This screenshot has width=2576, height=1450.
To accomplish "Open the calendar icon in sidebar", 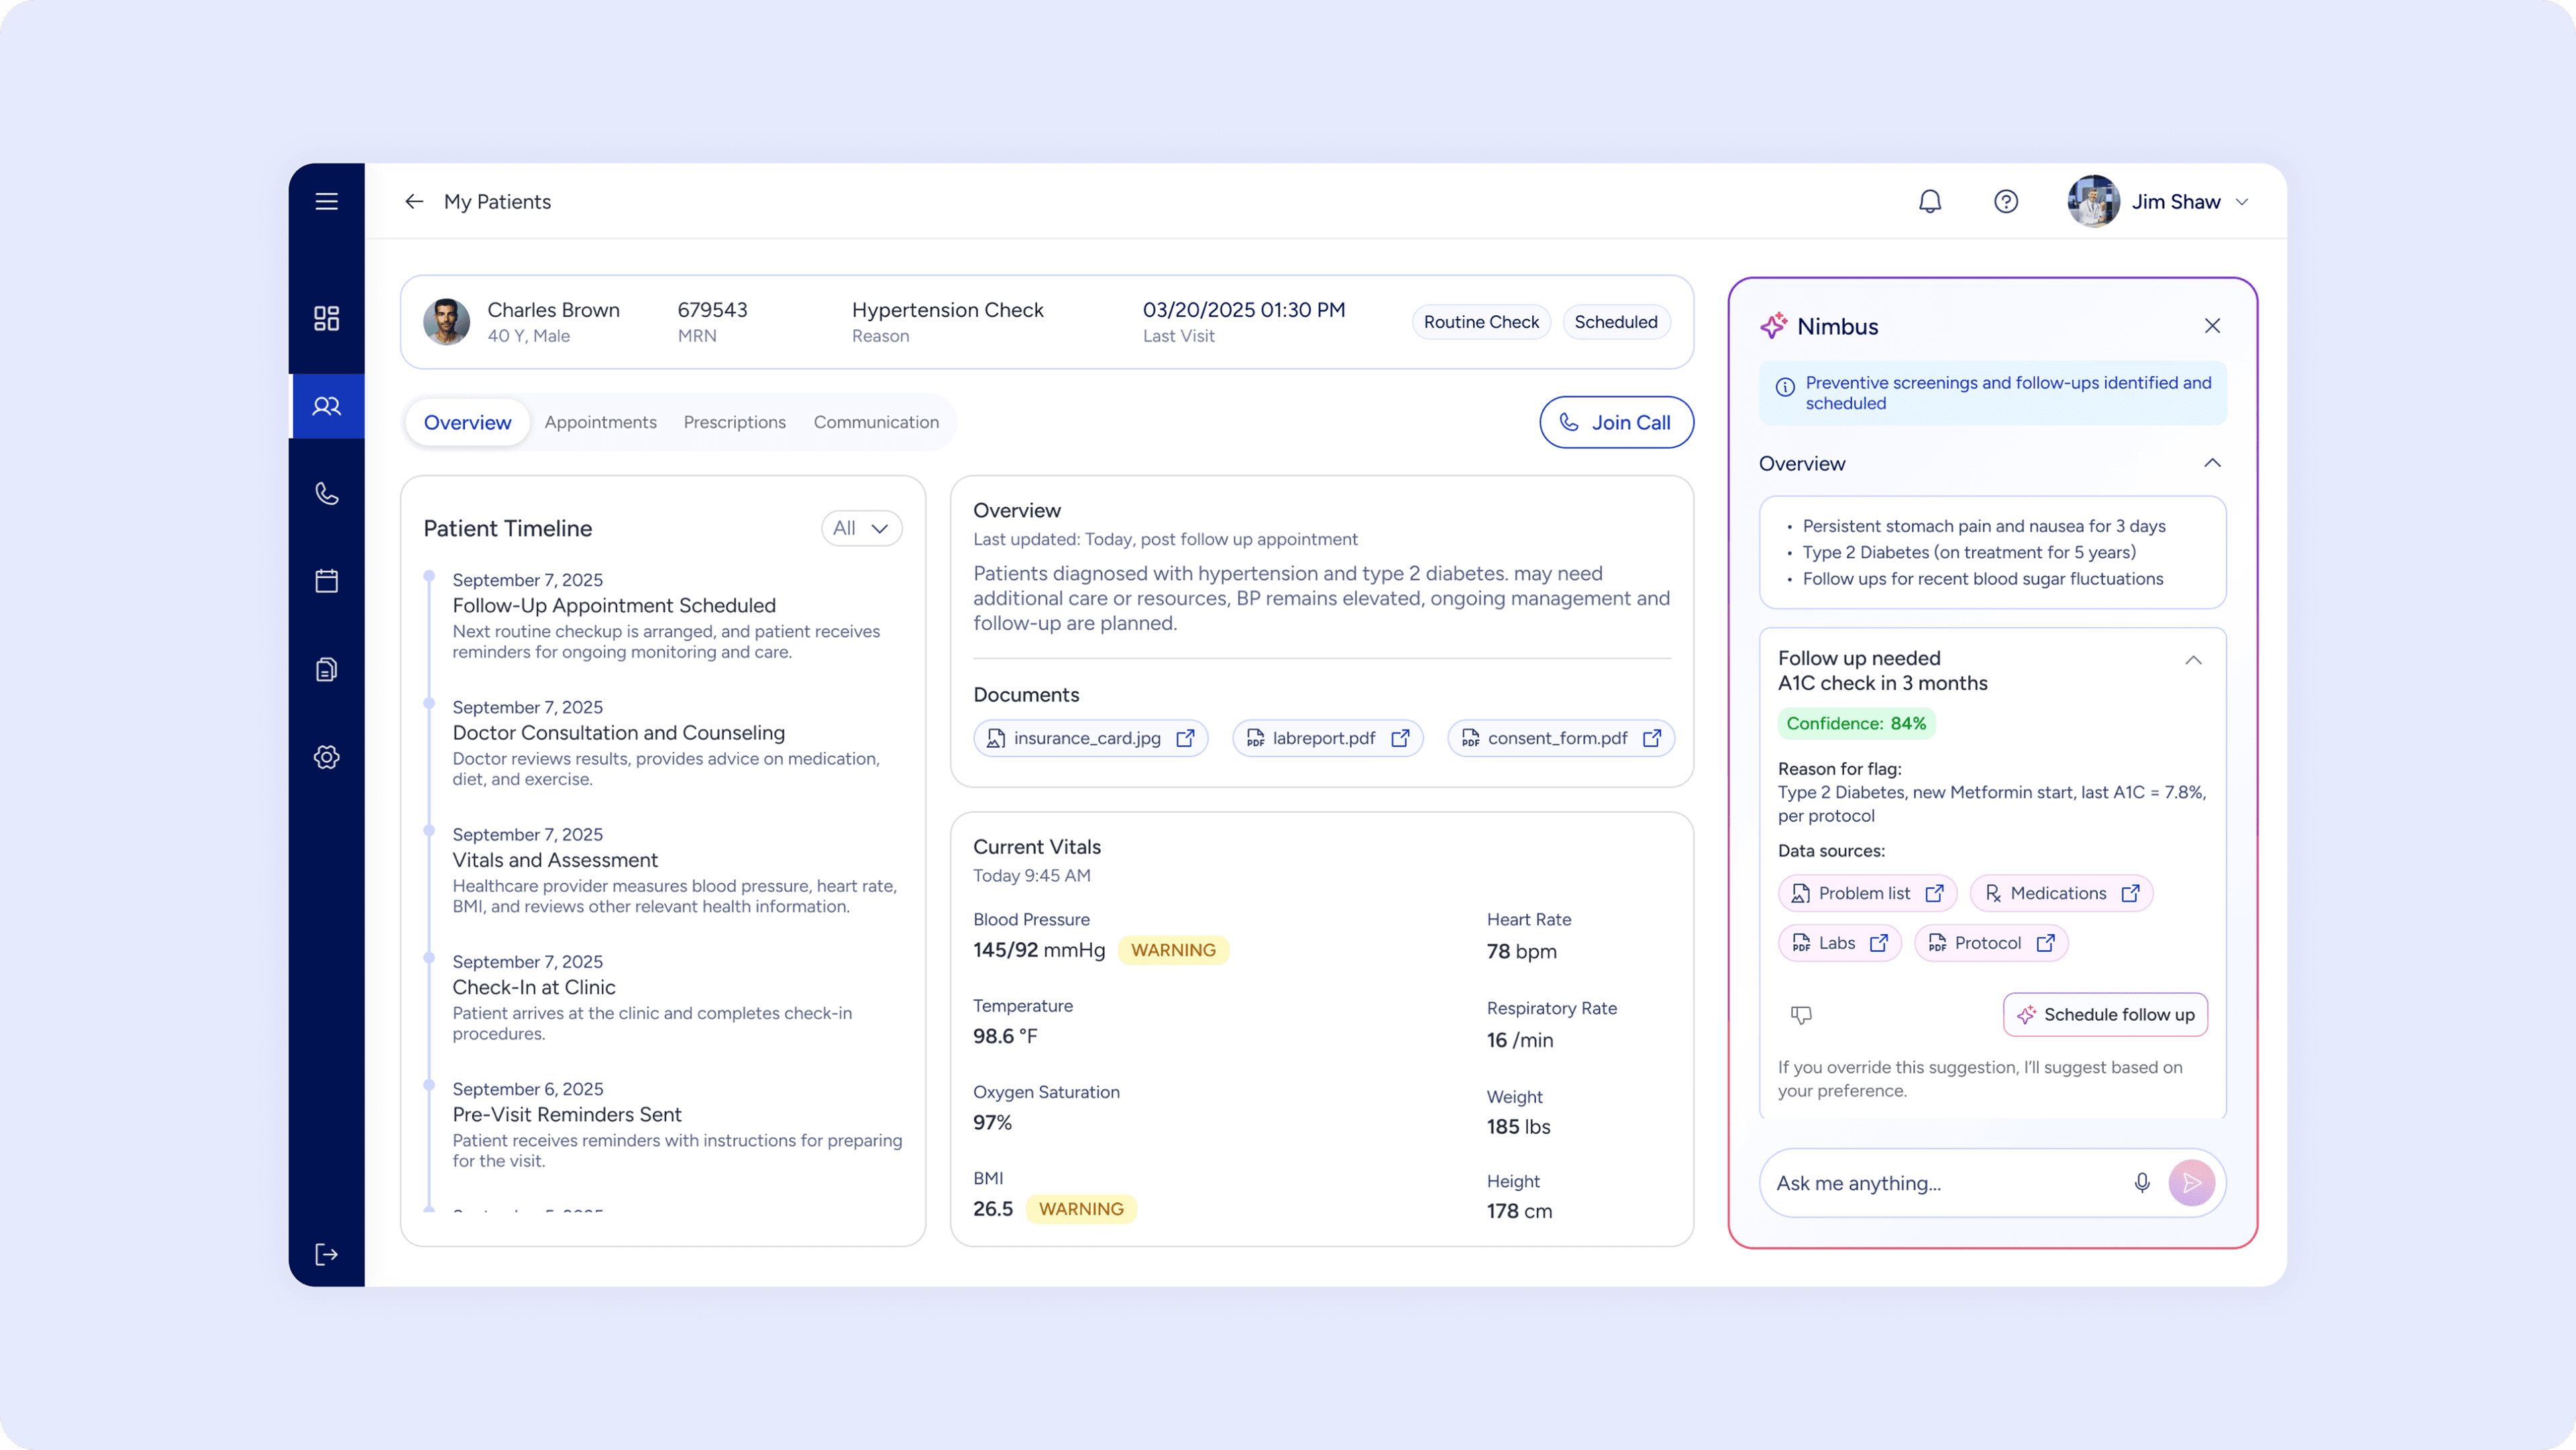I will pyautogui.click(x=326, y=581).
